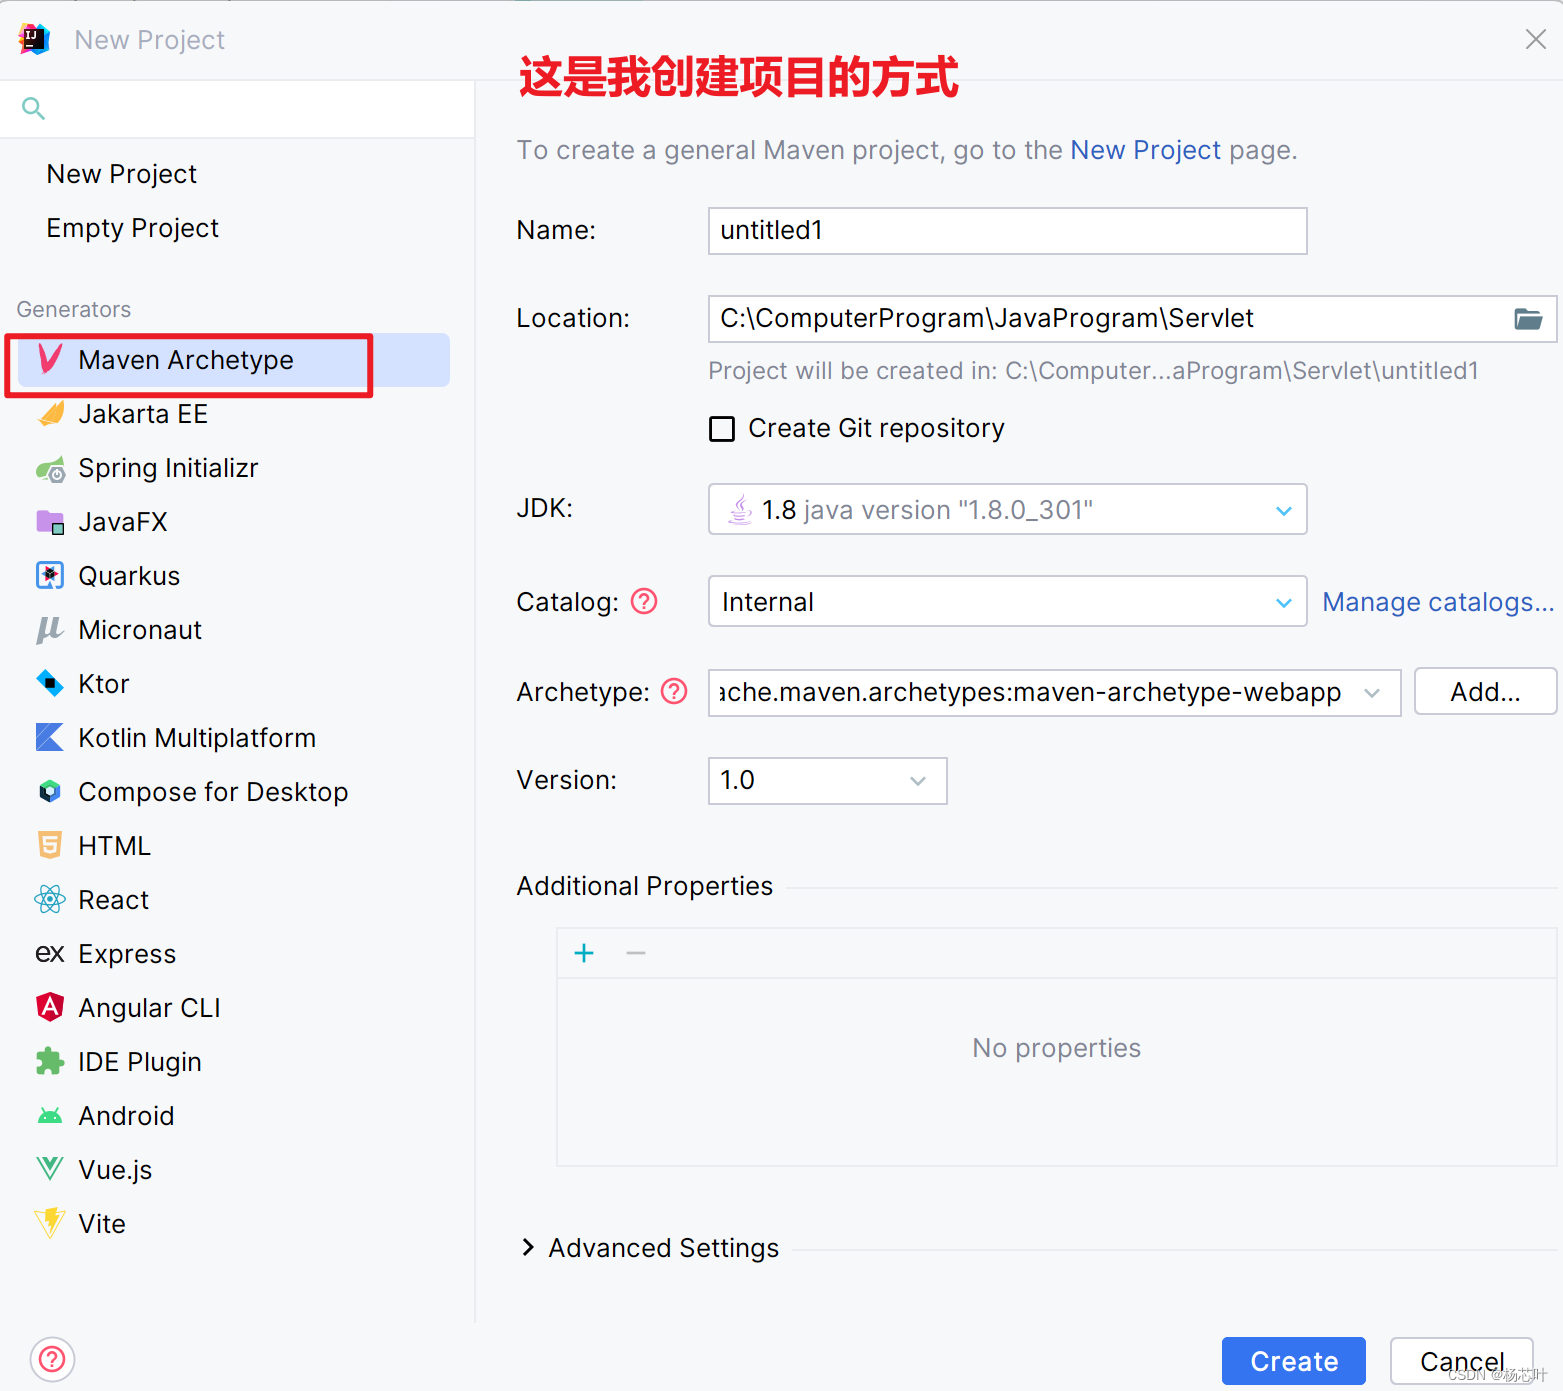Screen dimensions: 1563x1391
Task: Click the Maven Archetype generator icon
Action: click(x=50, y=359)
